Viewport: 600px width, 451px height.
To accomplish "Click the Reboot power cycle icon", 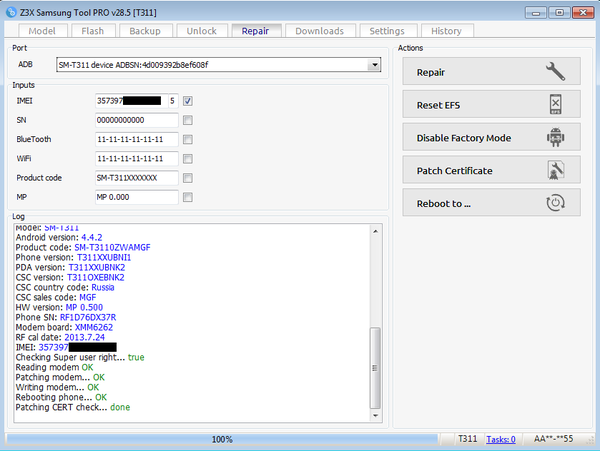I will pyautogui.click(x=556, y=204).
